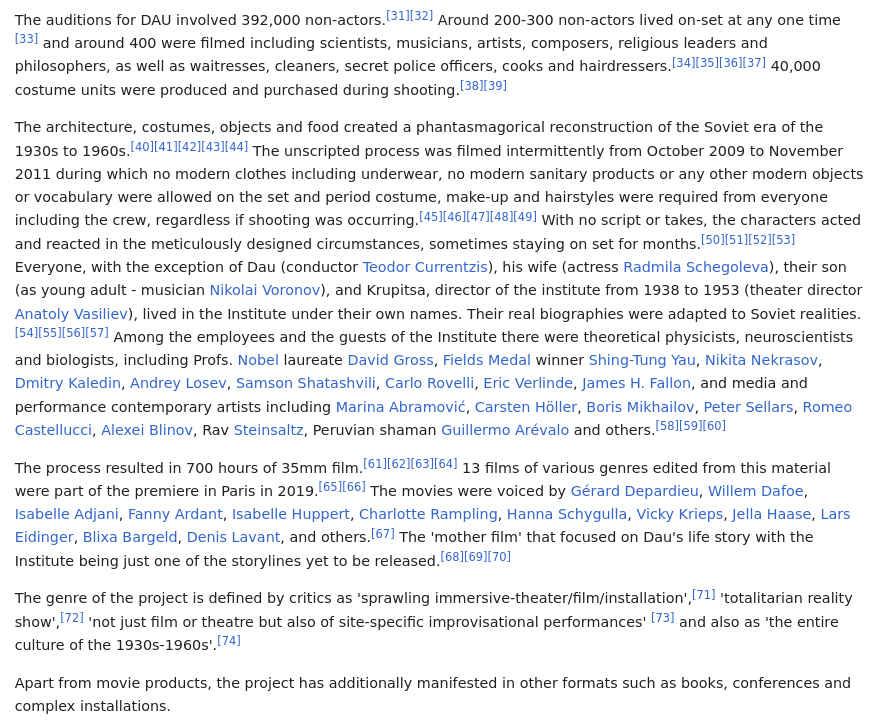The image size is (881, 721).
Task: Jump to citation [53]
Action: pyautogui.click(x=783, y=239)
